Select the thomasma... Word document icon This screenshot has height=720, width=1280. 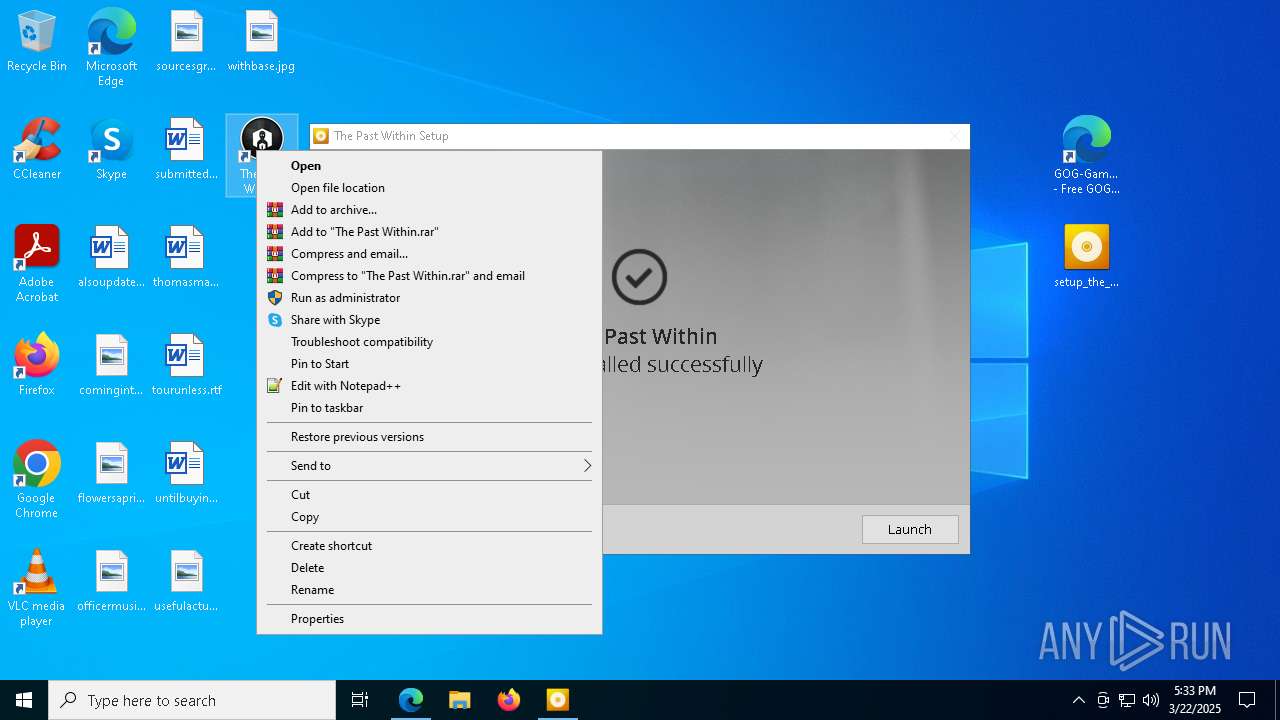click(186, 258)
